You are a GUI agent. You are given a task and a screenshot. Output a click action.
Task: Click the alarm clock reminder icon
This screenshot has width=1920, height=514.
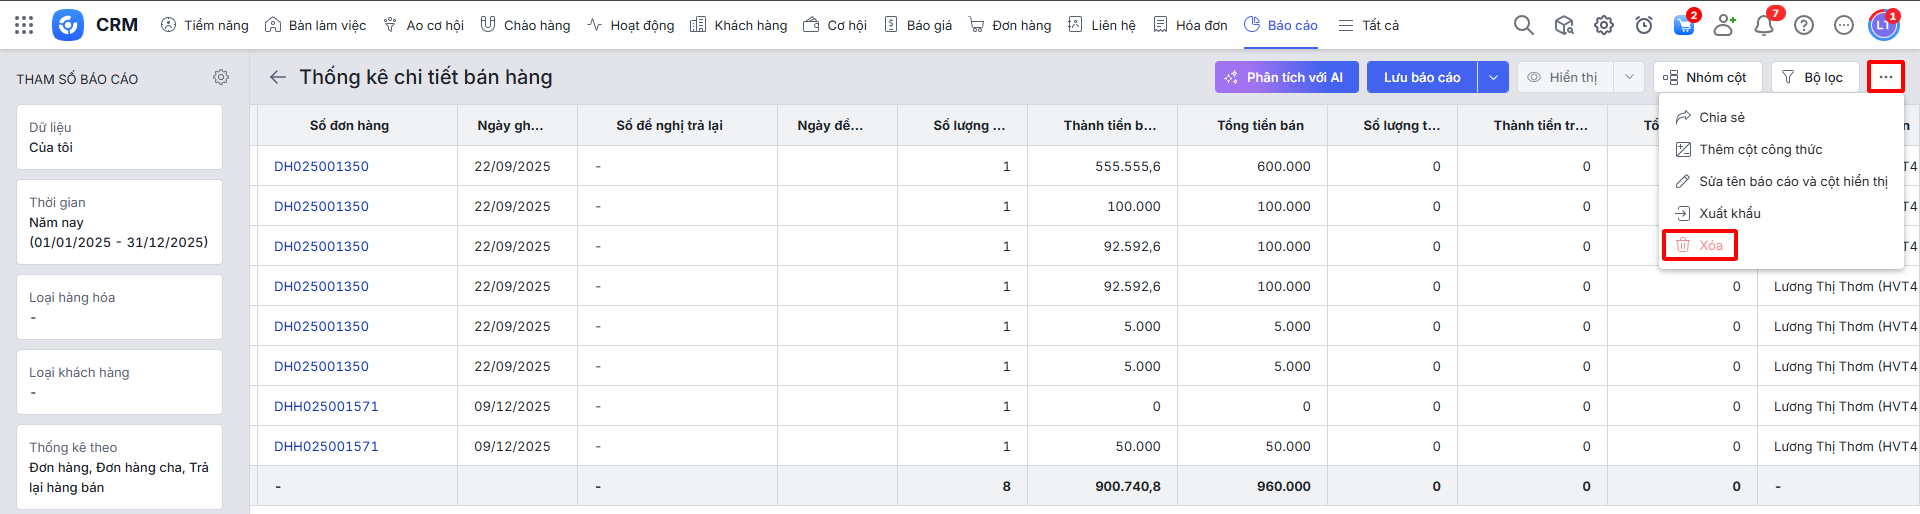coord(1644,25)
